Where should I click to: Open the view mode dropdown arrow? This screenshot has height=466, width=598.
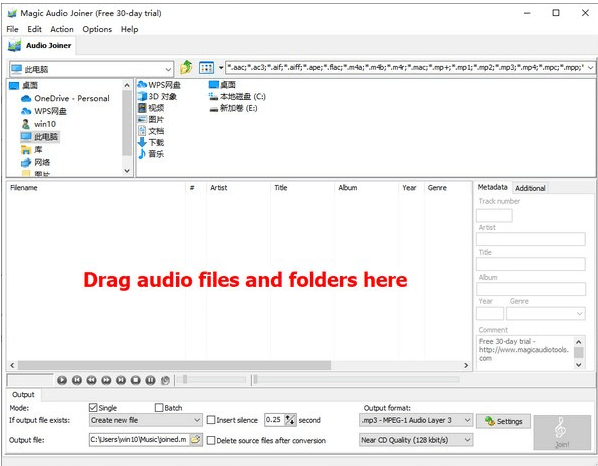click(x=220, y=68)
